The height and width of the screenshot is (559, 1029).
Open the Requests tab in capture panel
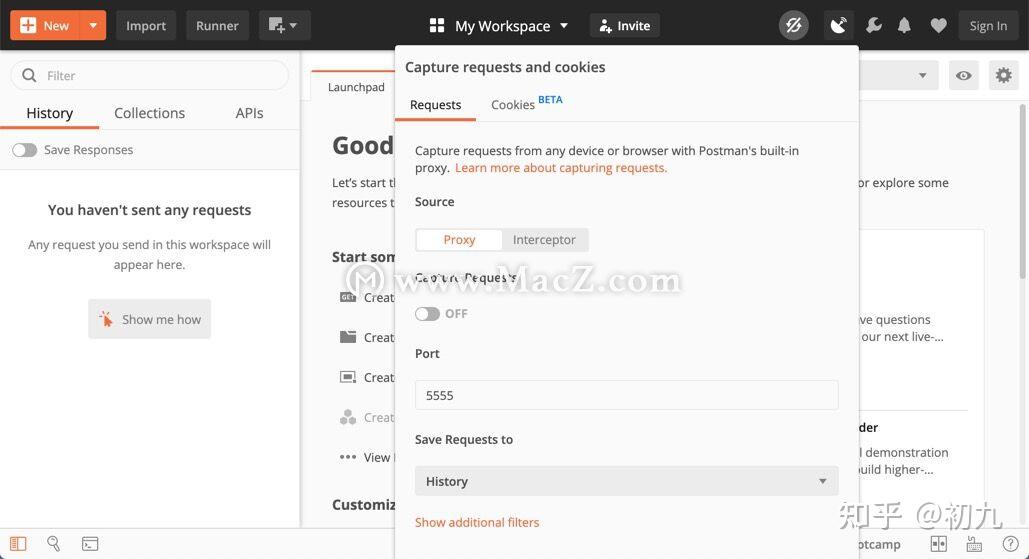click(x=435, y=105)
